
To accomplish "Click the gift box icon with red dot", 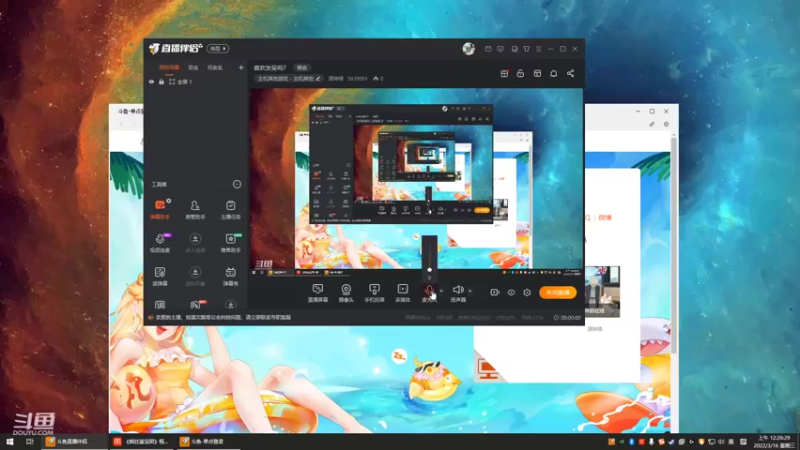I will [504, 73].
